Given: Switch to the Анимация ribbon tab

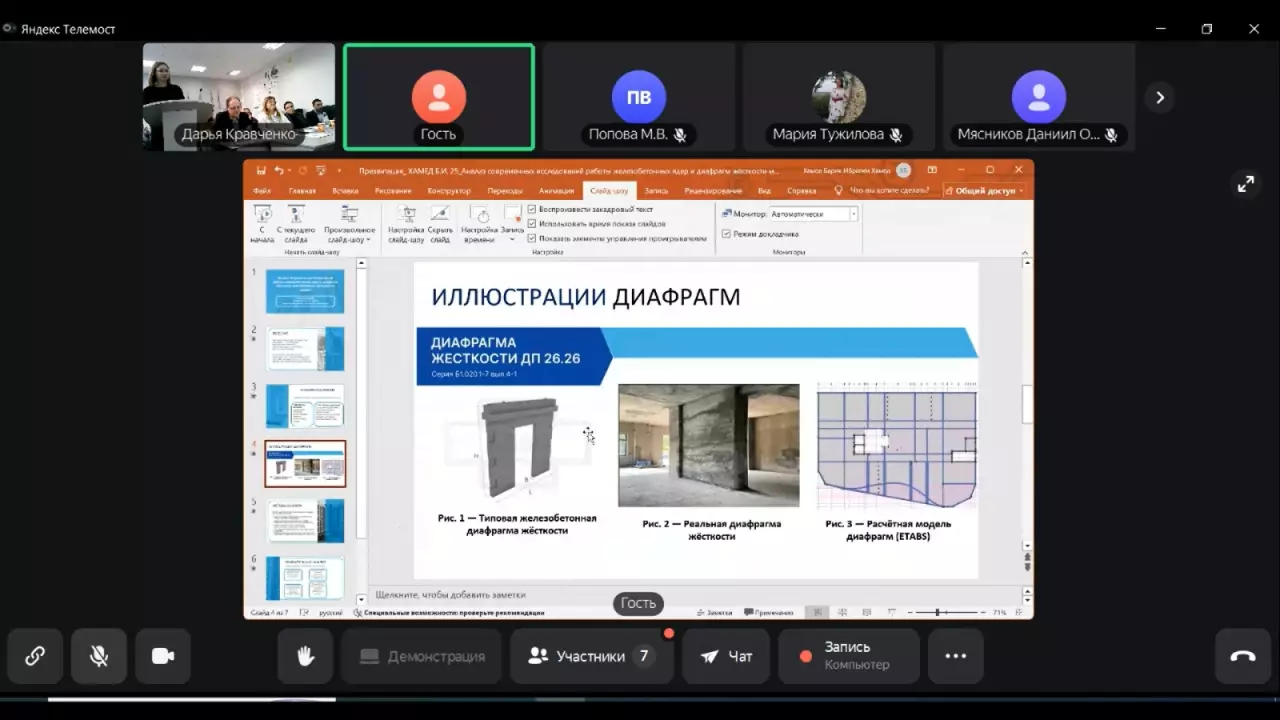Looking at the screenshot, I should [x=556, y=191].
